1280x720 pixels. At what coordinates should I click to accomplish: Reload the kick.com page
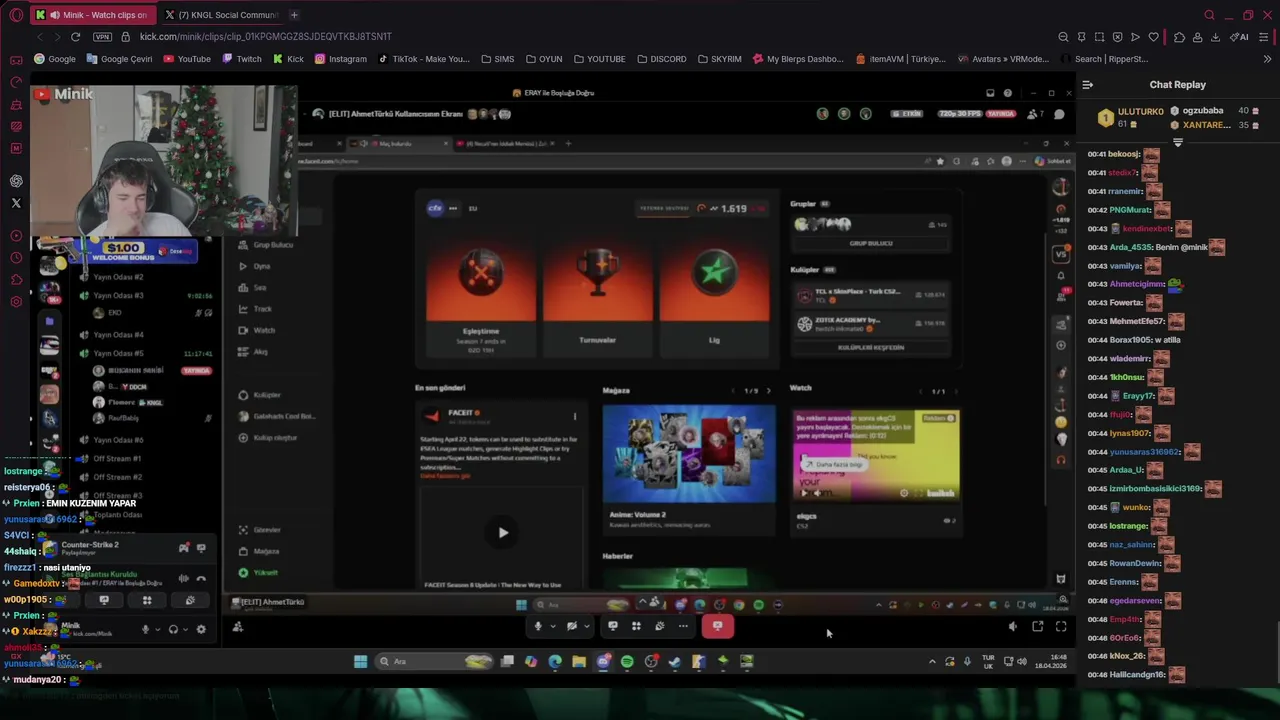tap(75, 37)
